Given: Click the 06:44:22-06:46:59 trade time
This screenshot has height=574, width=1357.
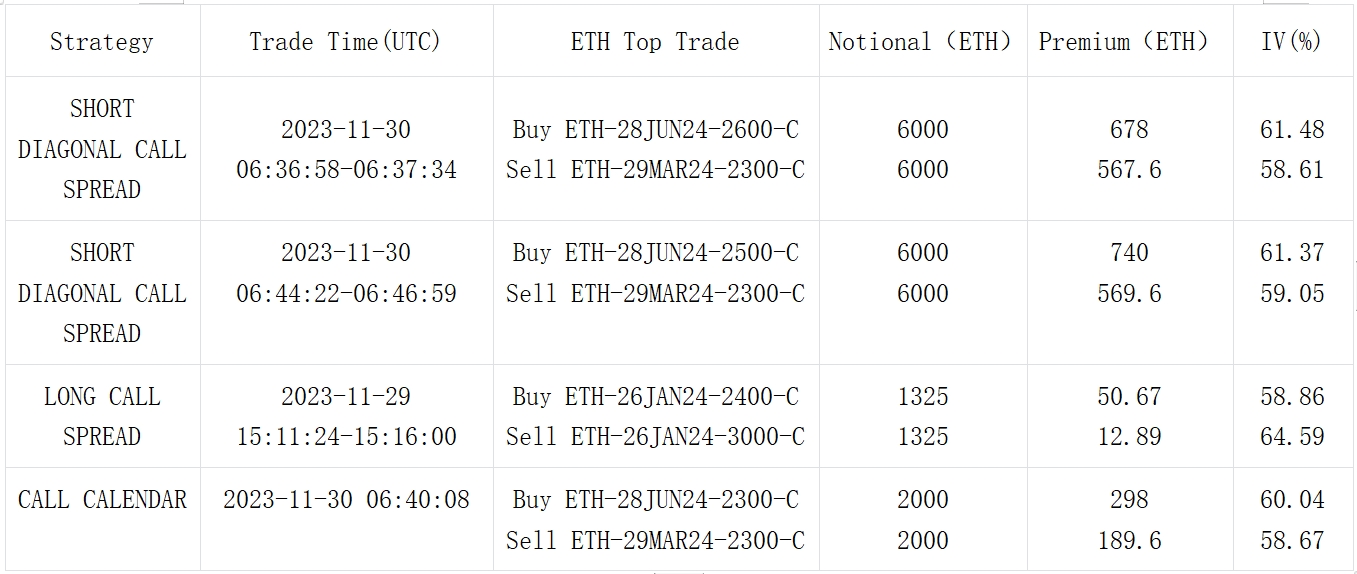Looking at the screenshot, I should point(346,294).
